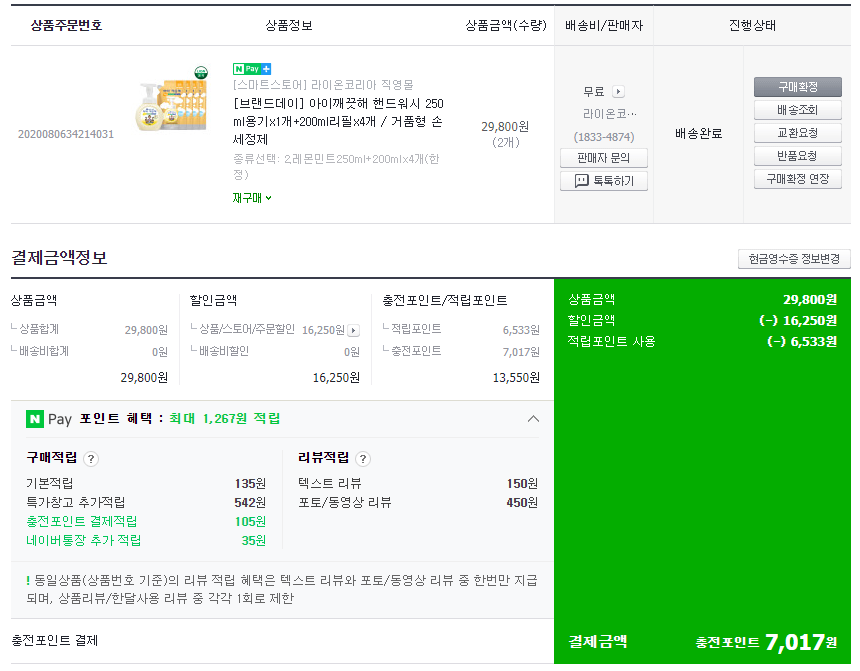Click the 13,550원 points total
860x671 pixels.
pyautogui.click(x=516, y=378)
